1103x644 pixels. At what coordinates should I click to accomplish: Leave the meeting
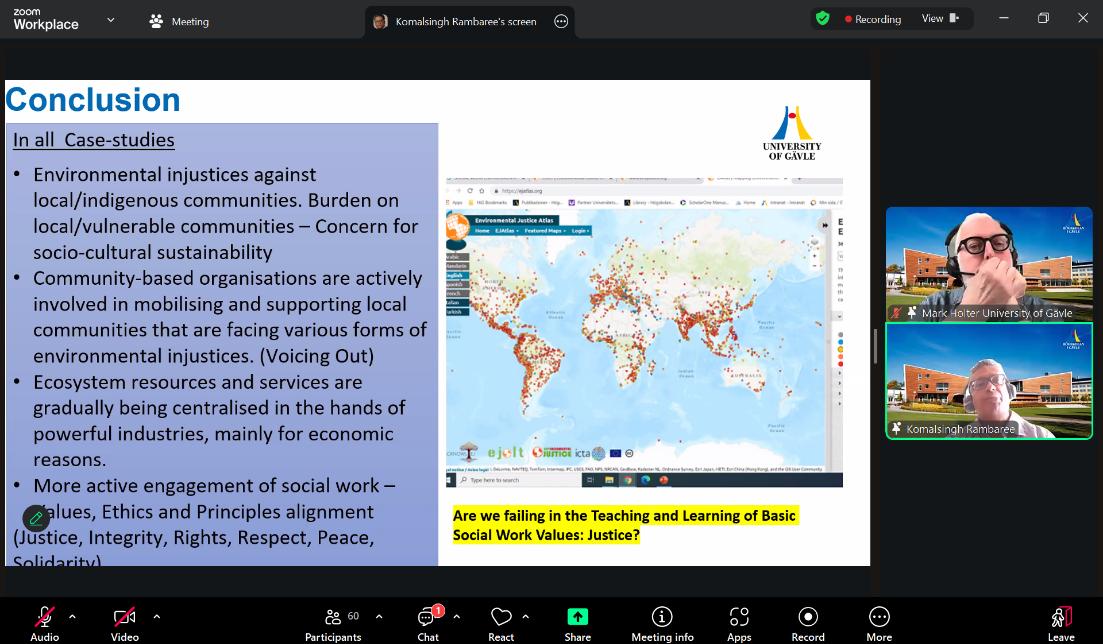point(1061,624)
